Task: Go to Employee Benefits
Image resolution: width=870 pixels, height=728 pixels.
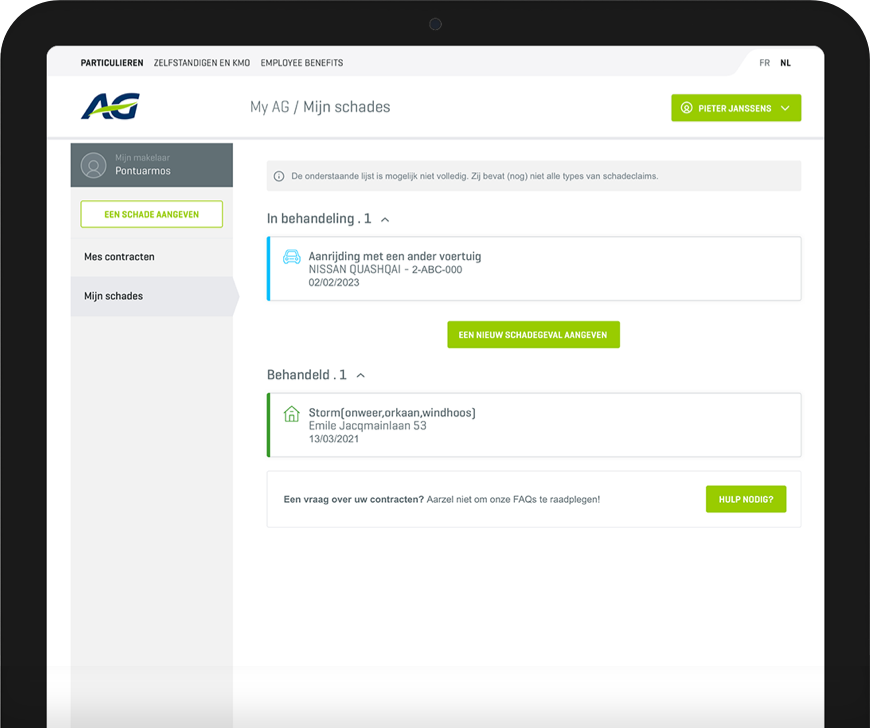Action: click(x=301, y=63)
